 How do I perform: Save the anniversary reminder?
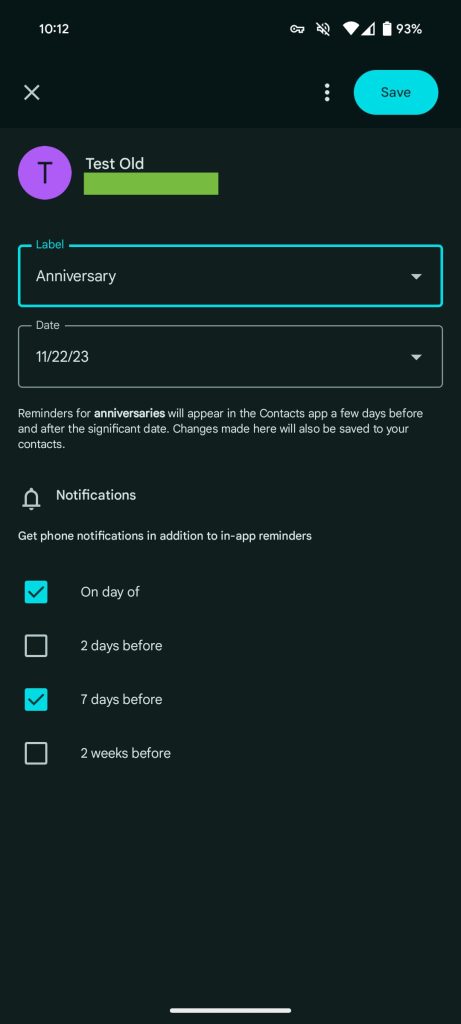tap(396, 92)
